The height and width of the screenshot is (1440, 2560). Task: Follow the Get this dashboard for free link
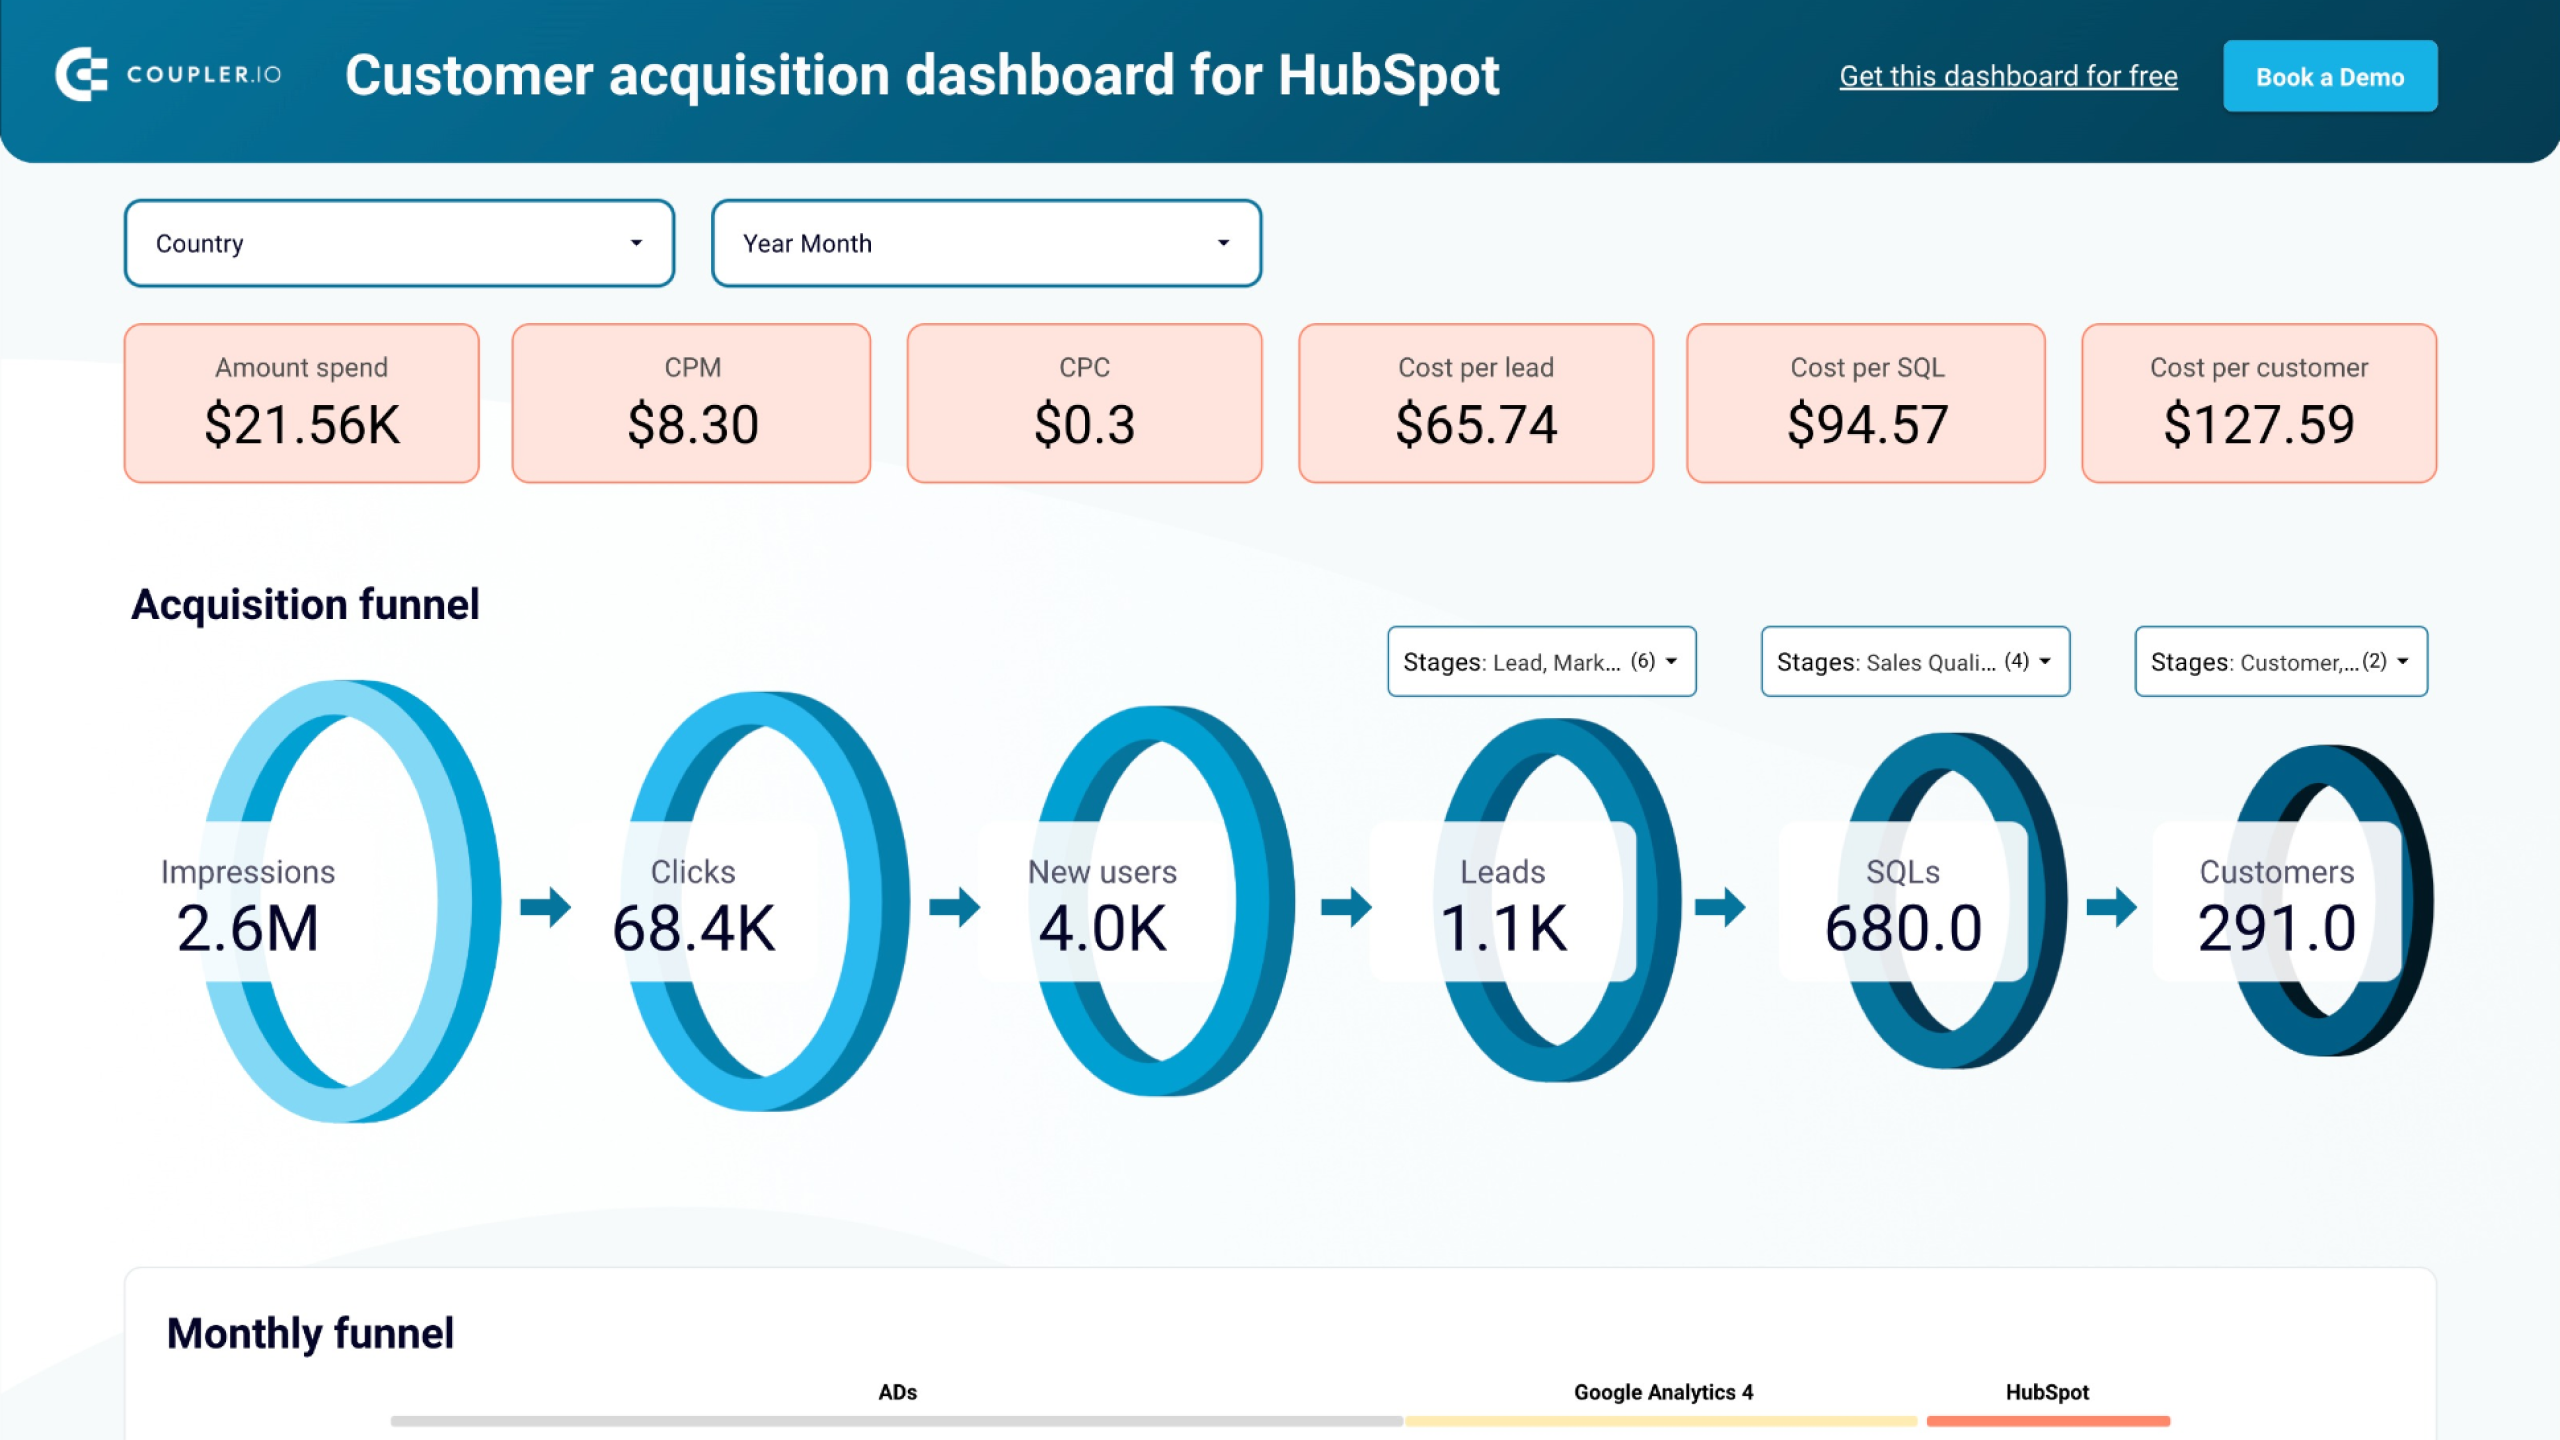2008,75
